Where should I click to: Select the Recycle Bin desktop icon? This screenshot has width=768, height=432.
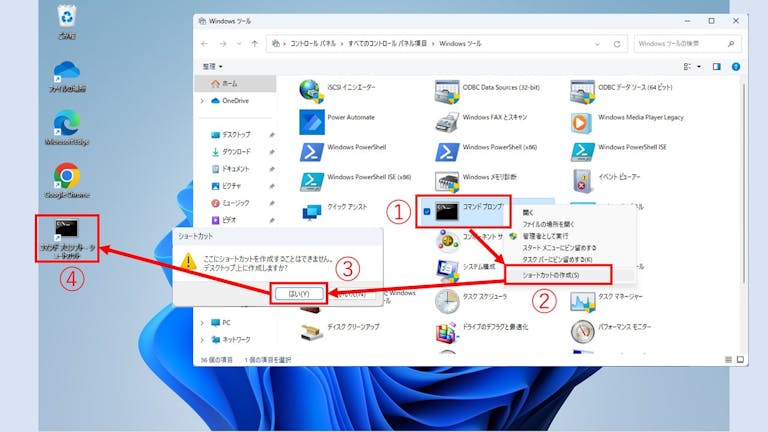[67, 22]
